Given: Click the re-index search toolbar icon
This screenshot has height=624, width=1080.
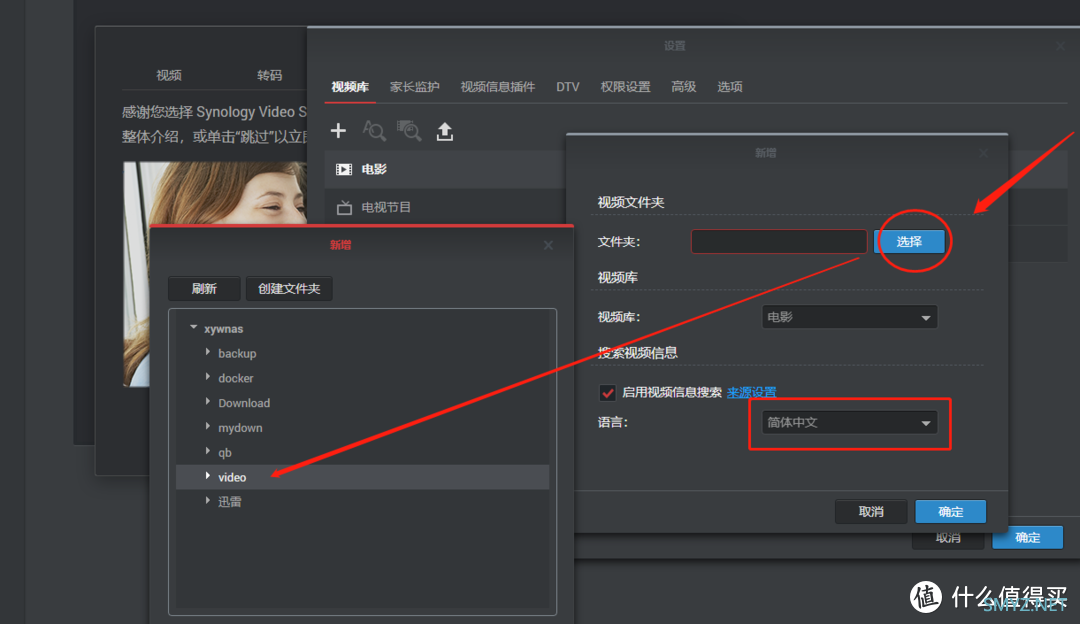Looking at the screenshot, I should tap(409, 130).
